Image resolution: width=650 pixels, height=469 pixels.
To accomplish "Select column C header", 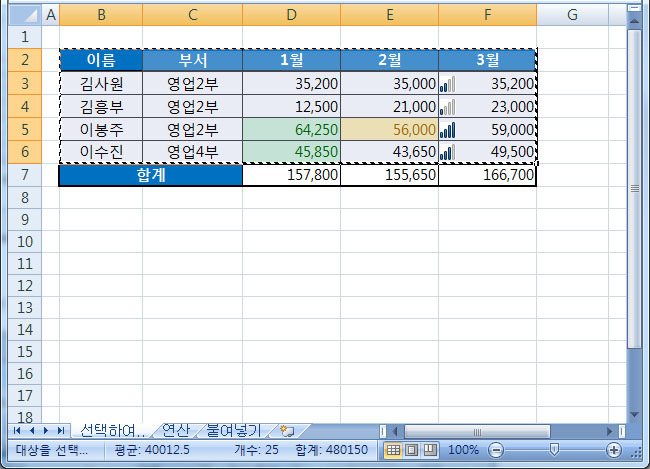I will (x=193, y=15).
